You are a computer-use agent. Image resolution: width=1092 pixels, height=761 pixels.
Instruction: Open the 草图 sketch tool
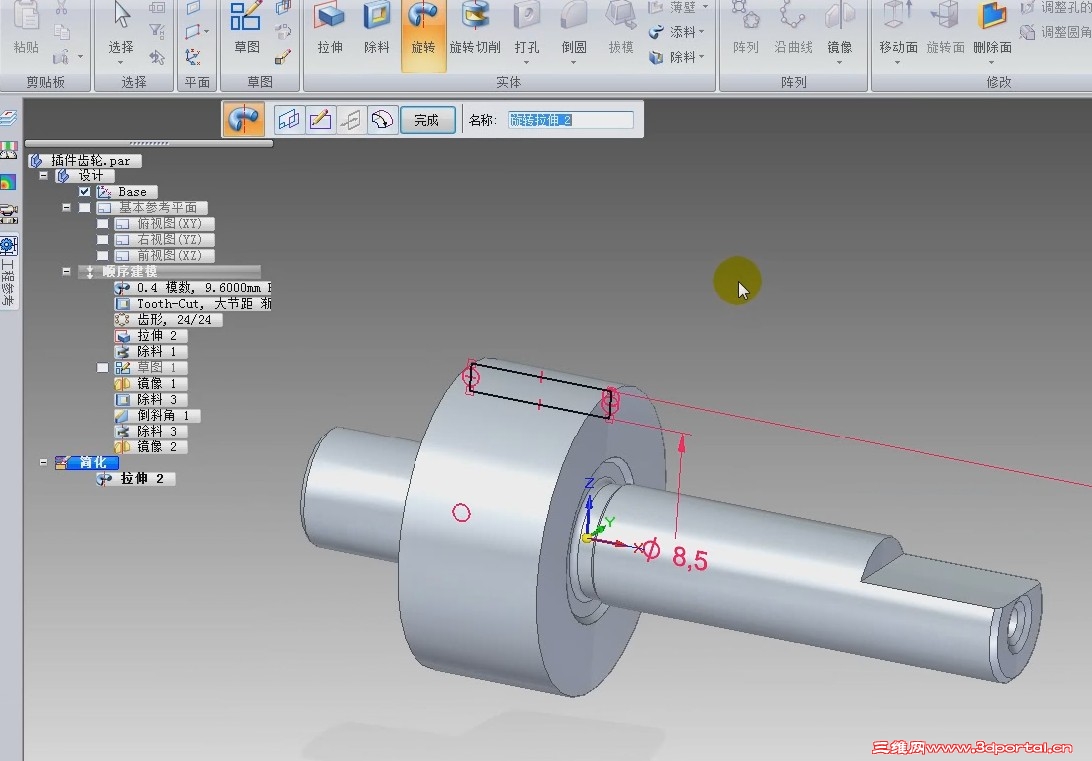tap(247, 26)
